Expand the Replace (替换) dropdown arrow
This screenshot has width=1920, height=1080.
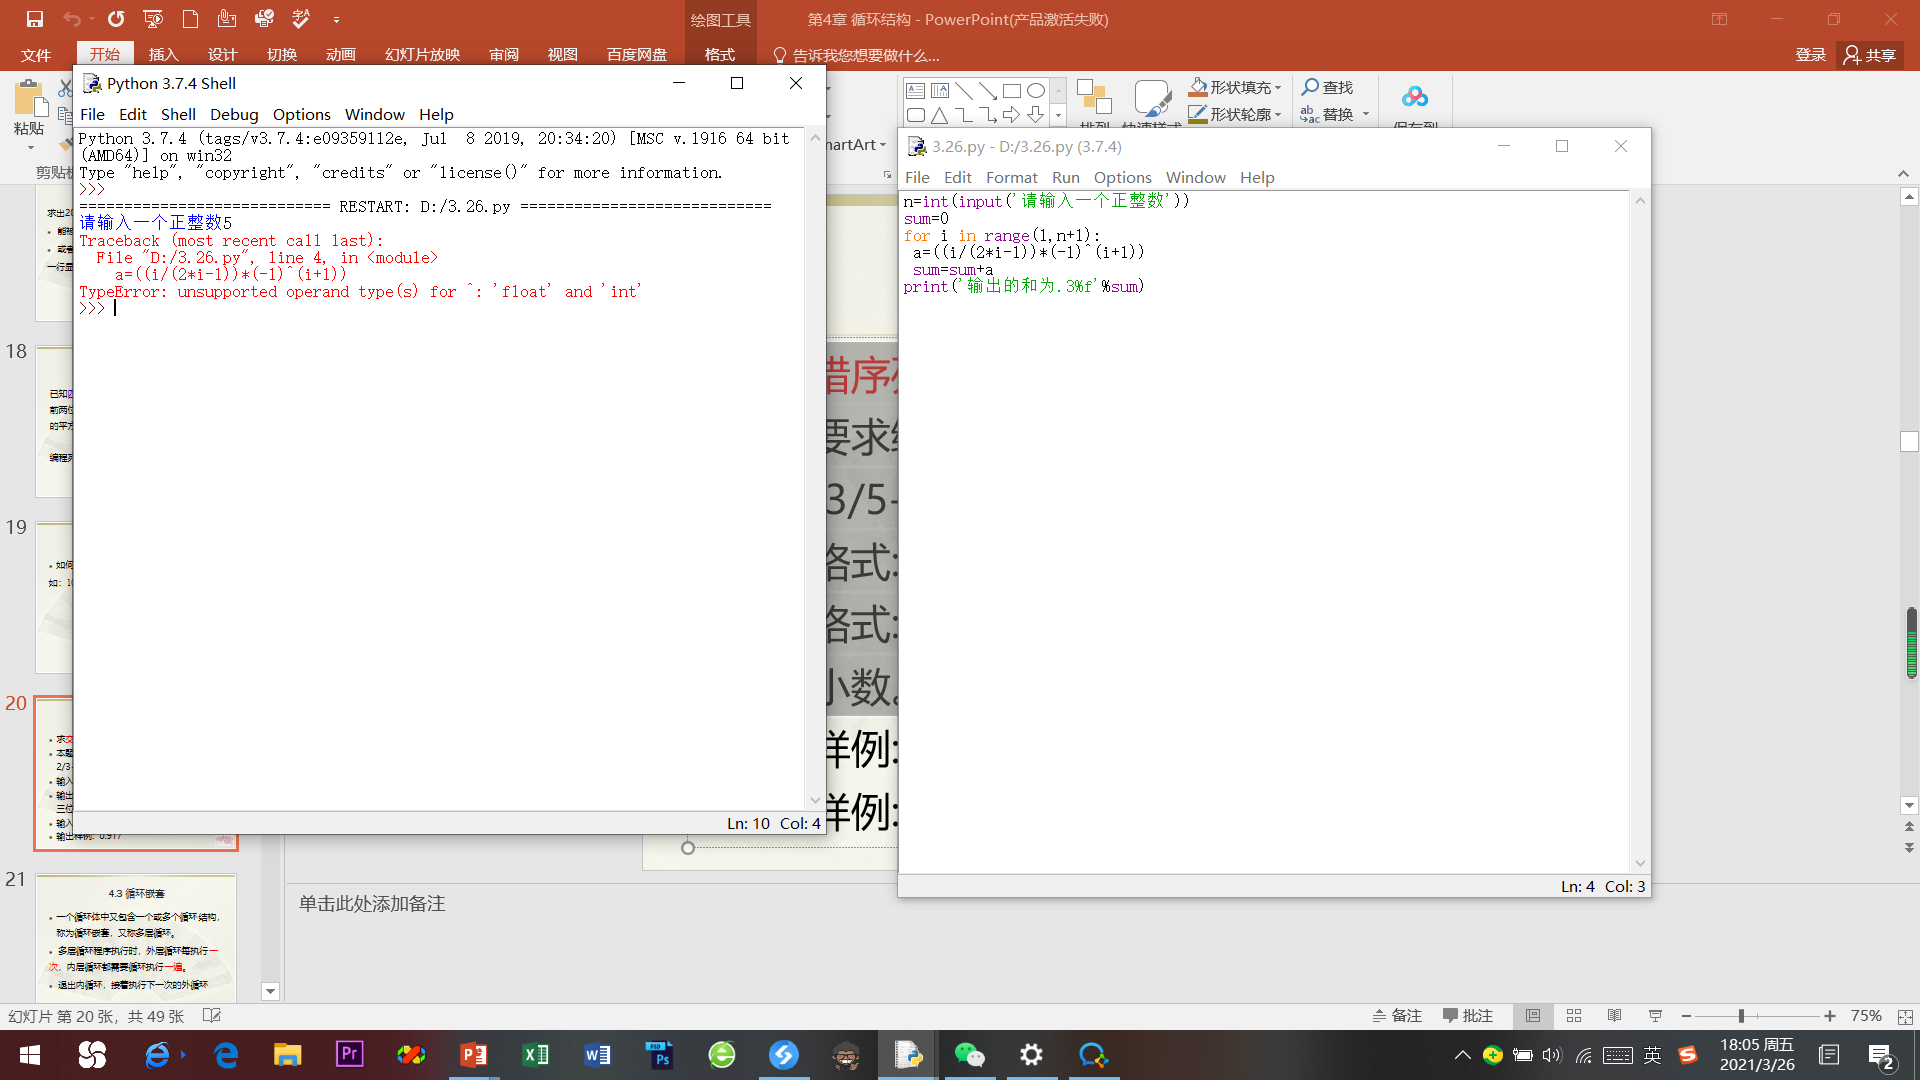[x=1366, y=114]
